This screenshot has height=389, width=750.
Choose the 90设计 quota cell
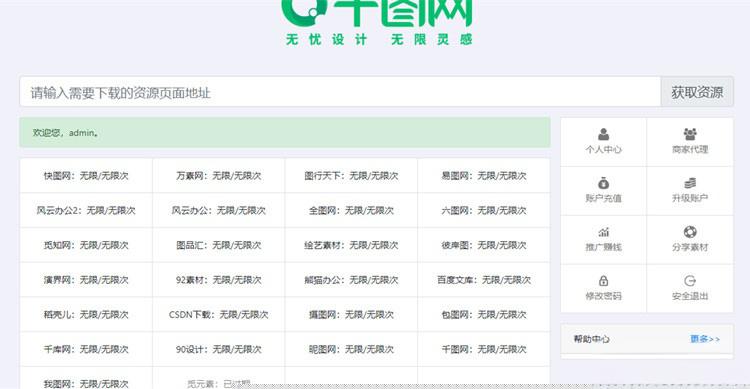point(219,349)
